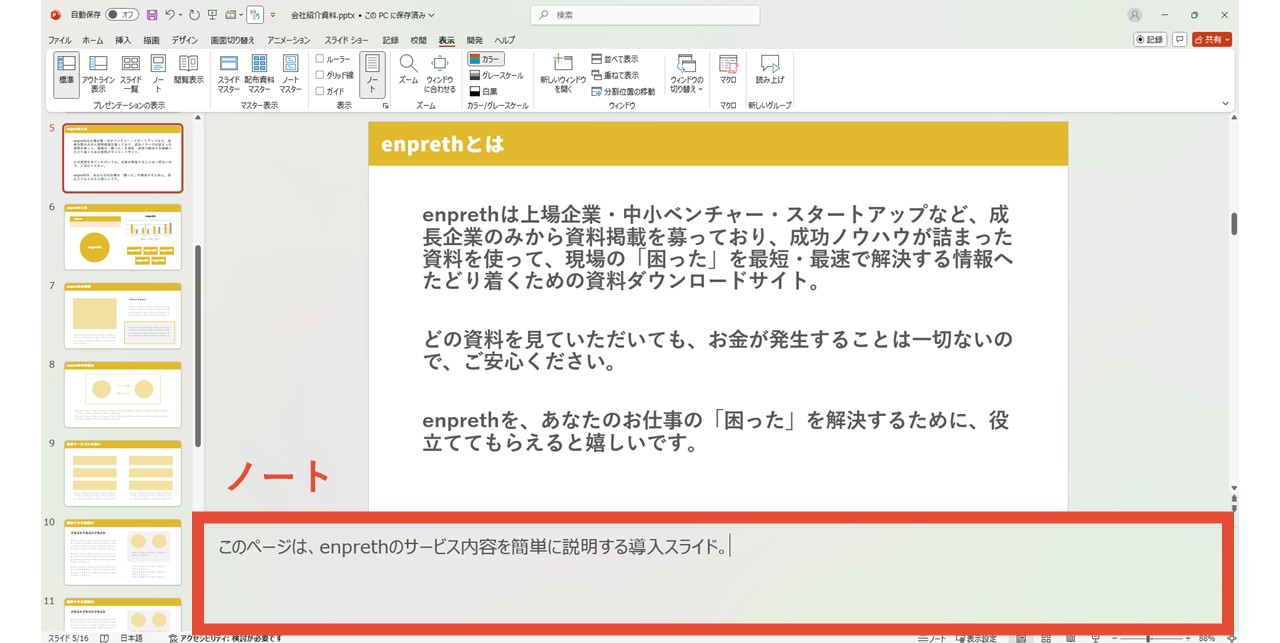The width and height of the screenshot is (1280, 643).
Task: Open the ファイル file tab
Action: (60, 40)
